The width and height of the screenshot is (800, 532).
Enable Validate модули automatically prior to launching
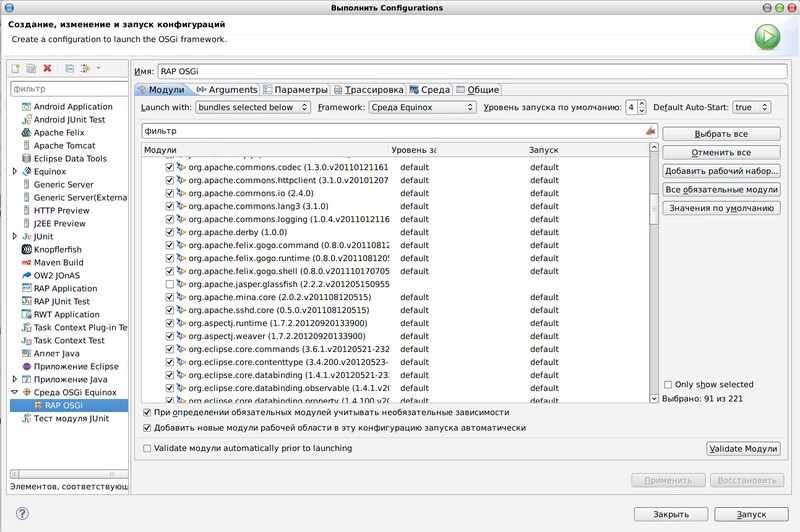point(147,448)
